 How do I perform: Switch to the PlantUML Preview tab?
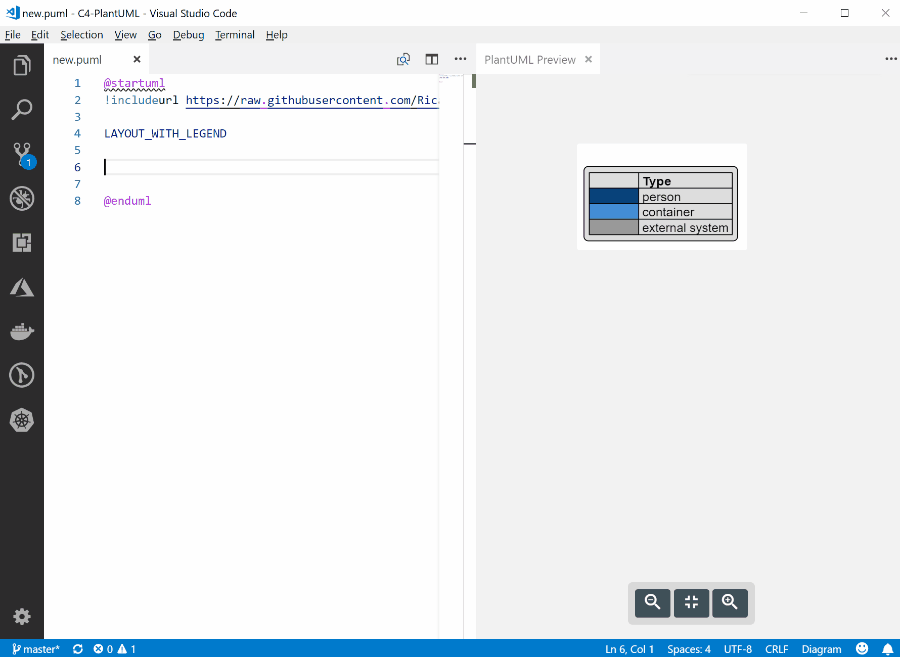(x=529, y=60)
